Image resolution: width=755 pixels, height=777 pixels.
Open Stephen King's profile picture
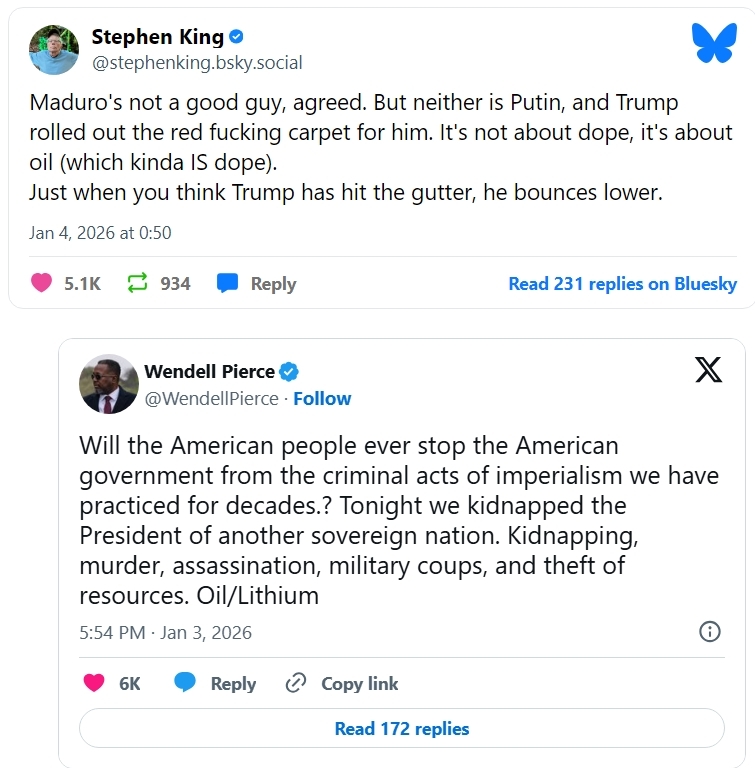[55, 49]
